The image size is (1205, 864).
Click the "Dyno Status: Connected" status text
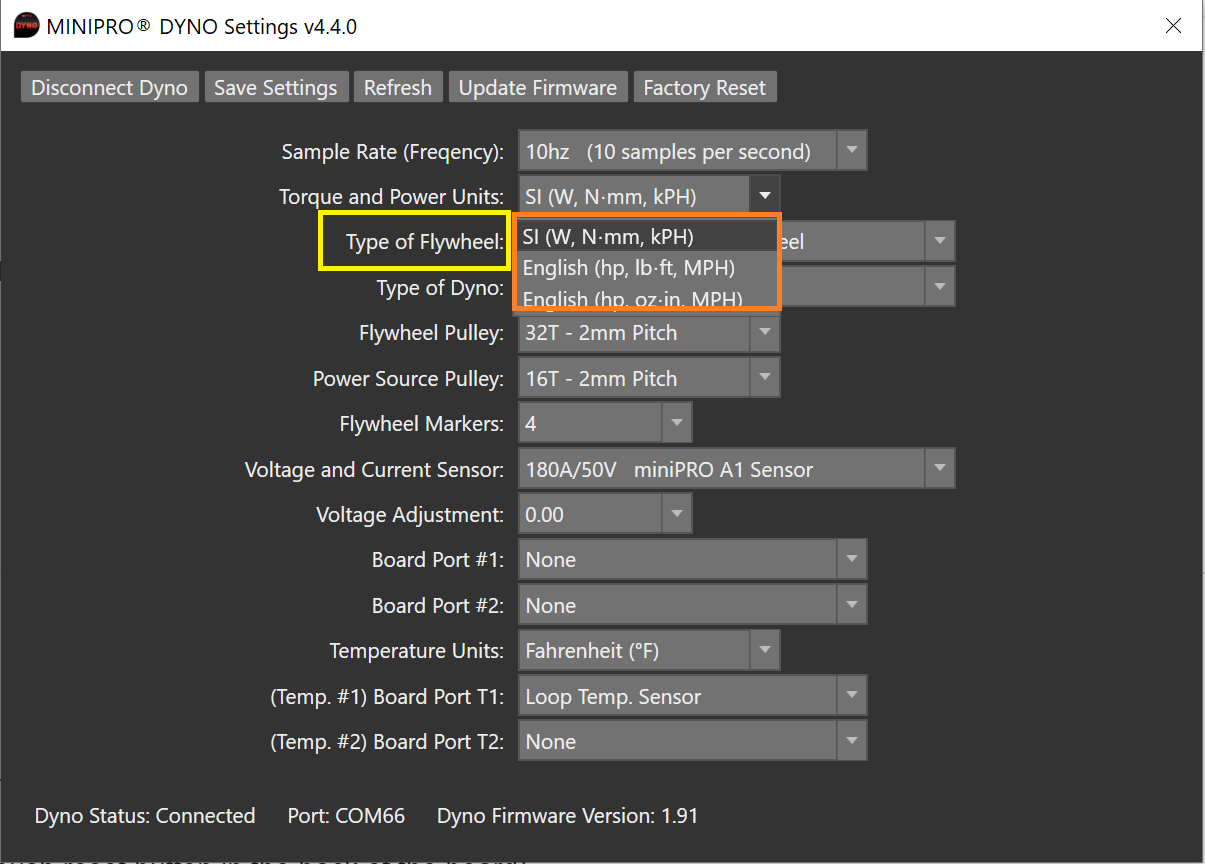[x=145, y=816]
